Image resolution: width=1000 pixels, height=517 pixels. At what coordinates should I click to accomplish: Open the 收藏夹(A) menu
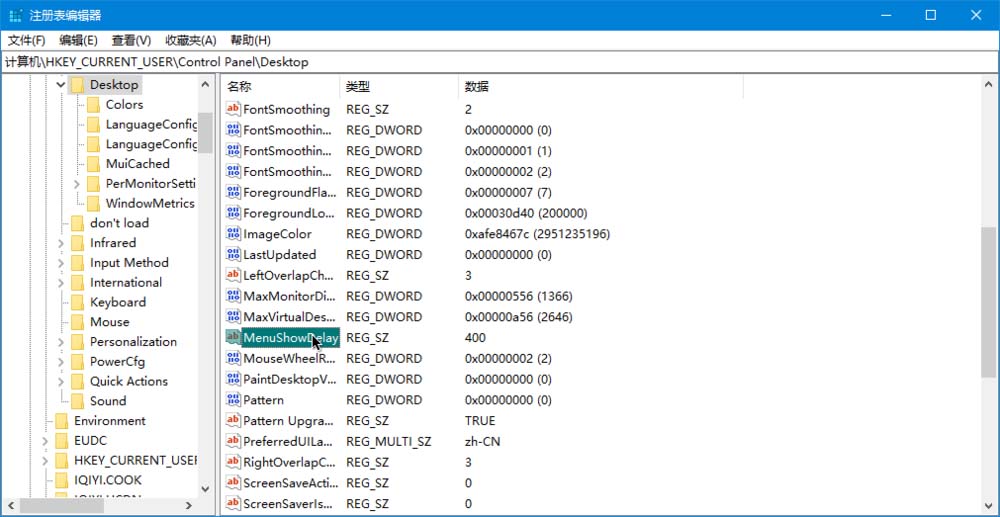tap(191, 40)
